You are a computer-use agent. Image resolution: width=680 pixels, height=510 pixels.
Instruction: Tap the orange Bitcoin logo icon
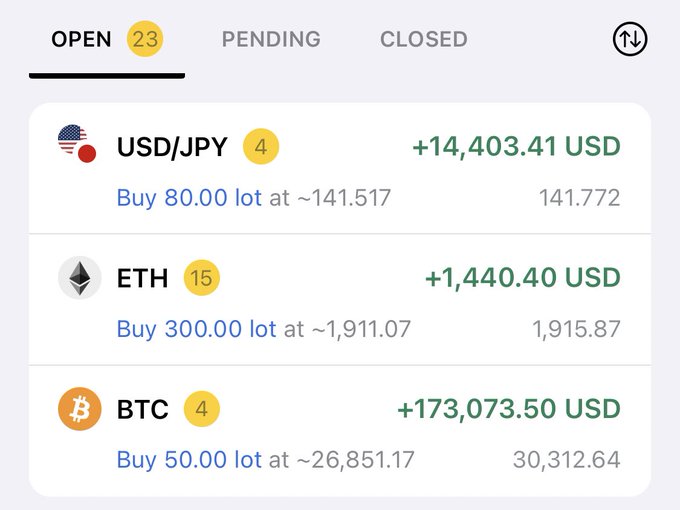[80, 409]
